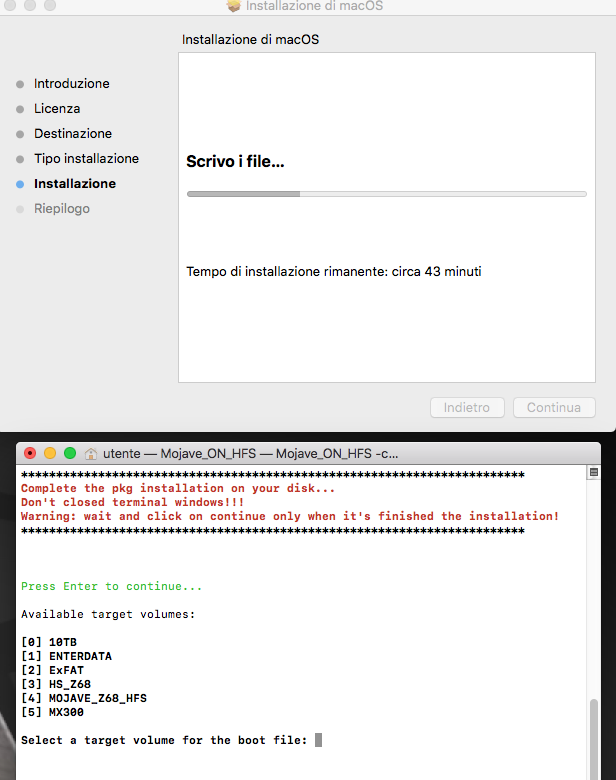The image size is (616, 780).
Task: Click the "[2] ExFAT" volume line
Action: [x=52, y=670]
